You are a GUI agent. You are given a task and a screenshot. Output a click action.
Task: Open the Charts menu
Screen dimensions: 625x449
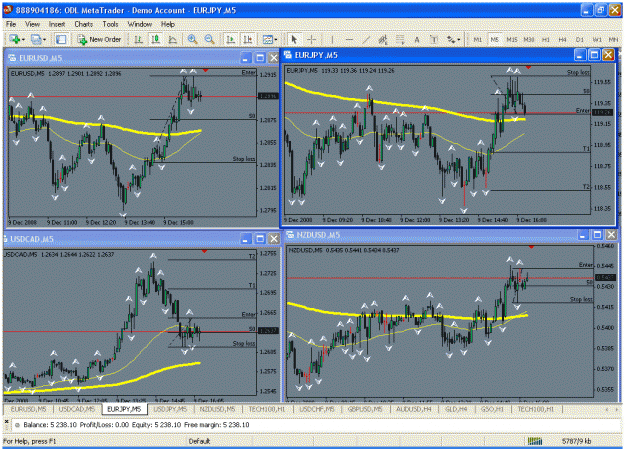tap(83, 24)
